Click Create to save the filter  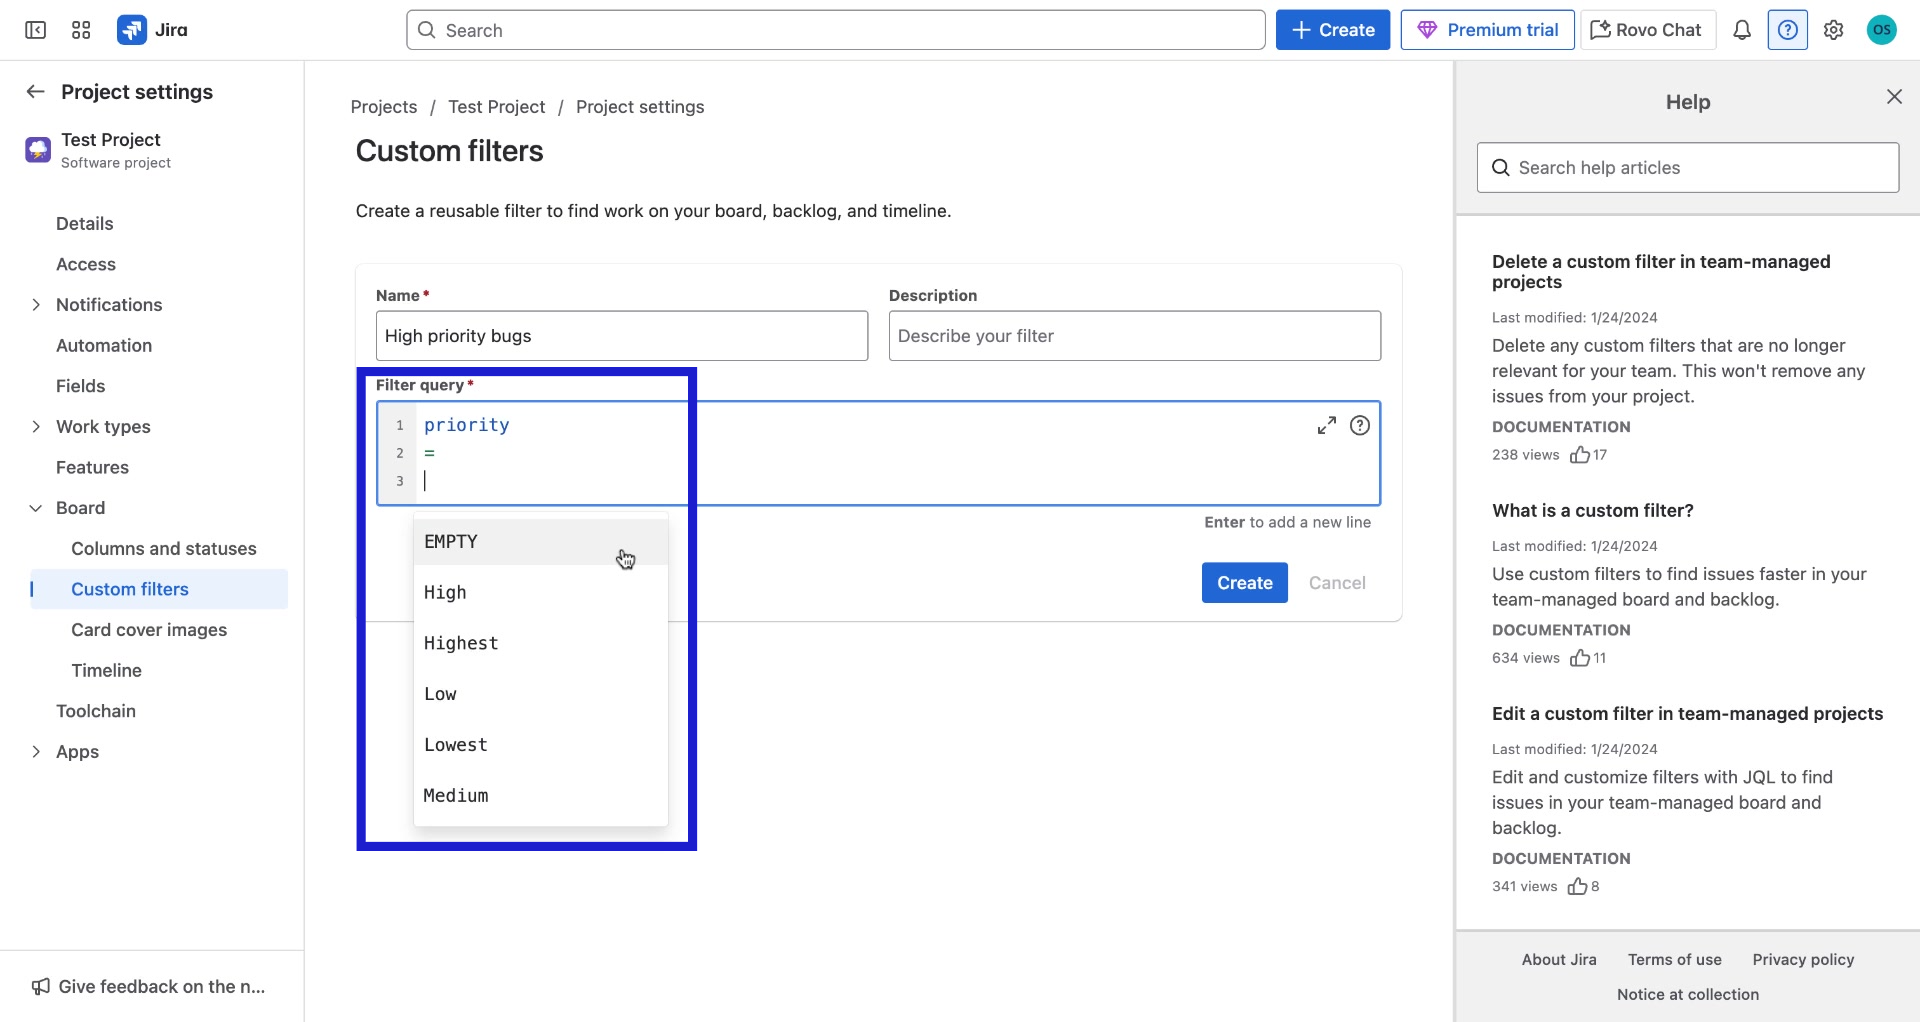point(1244,582)
